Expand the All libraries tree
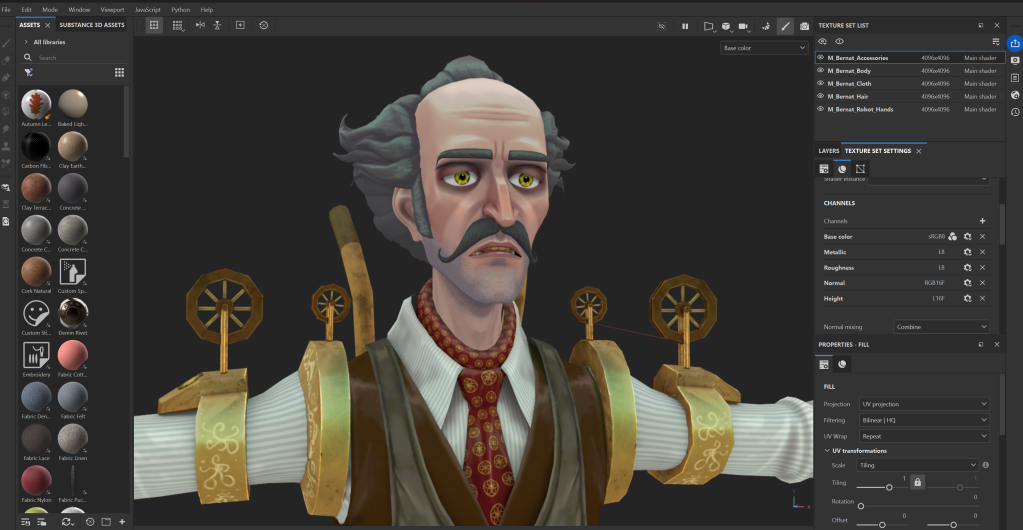The image size is (1023, 530). [27, 42]
